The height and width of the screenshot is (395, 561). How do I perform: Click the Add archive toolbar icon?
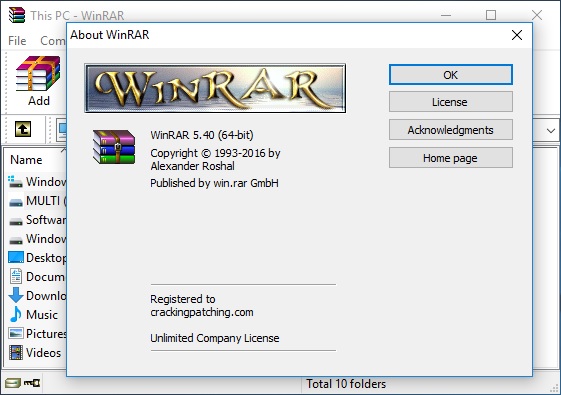tap(38, 73)
